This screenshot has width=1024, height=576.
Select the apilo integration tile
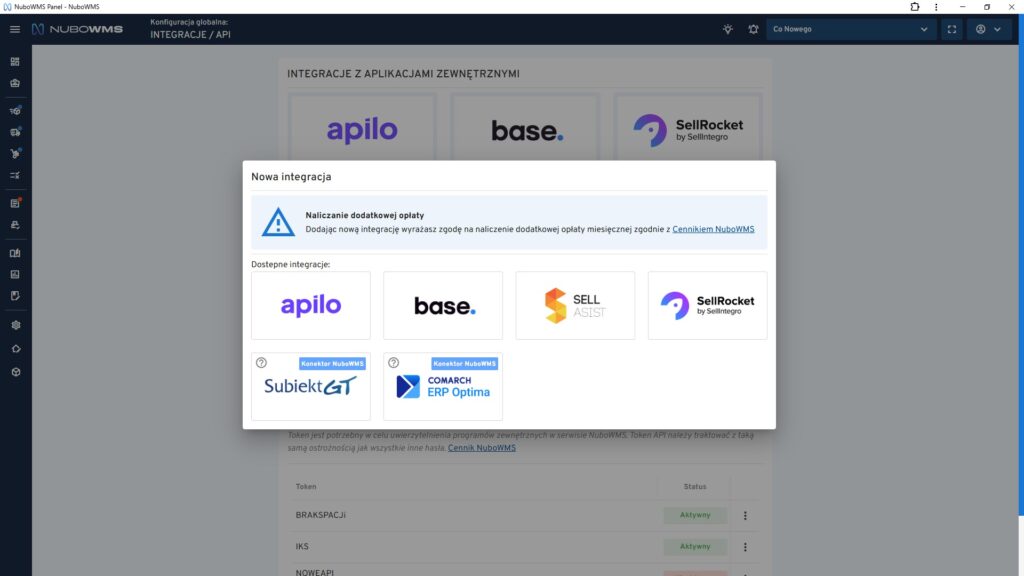click(x=311, y=306)
